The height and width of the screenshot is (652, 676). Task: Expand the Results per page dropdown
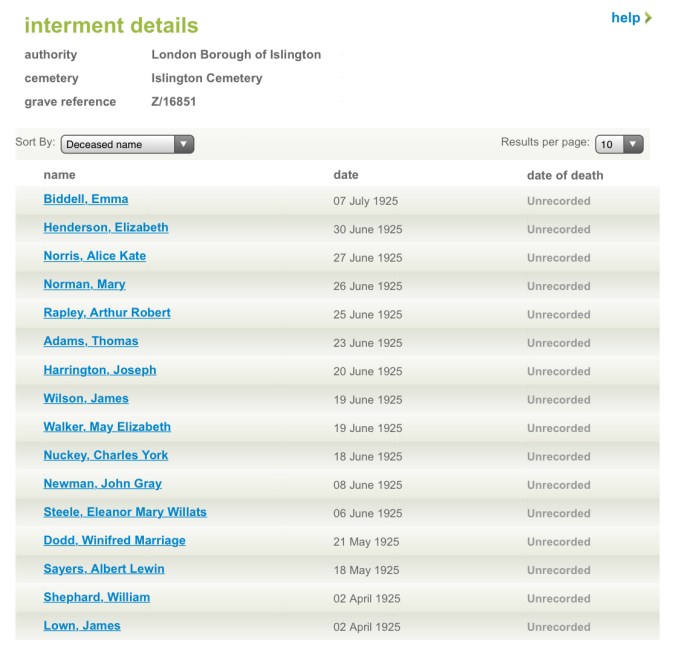pyautogui.click(x=619, y=144)
